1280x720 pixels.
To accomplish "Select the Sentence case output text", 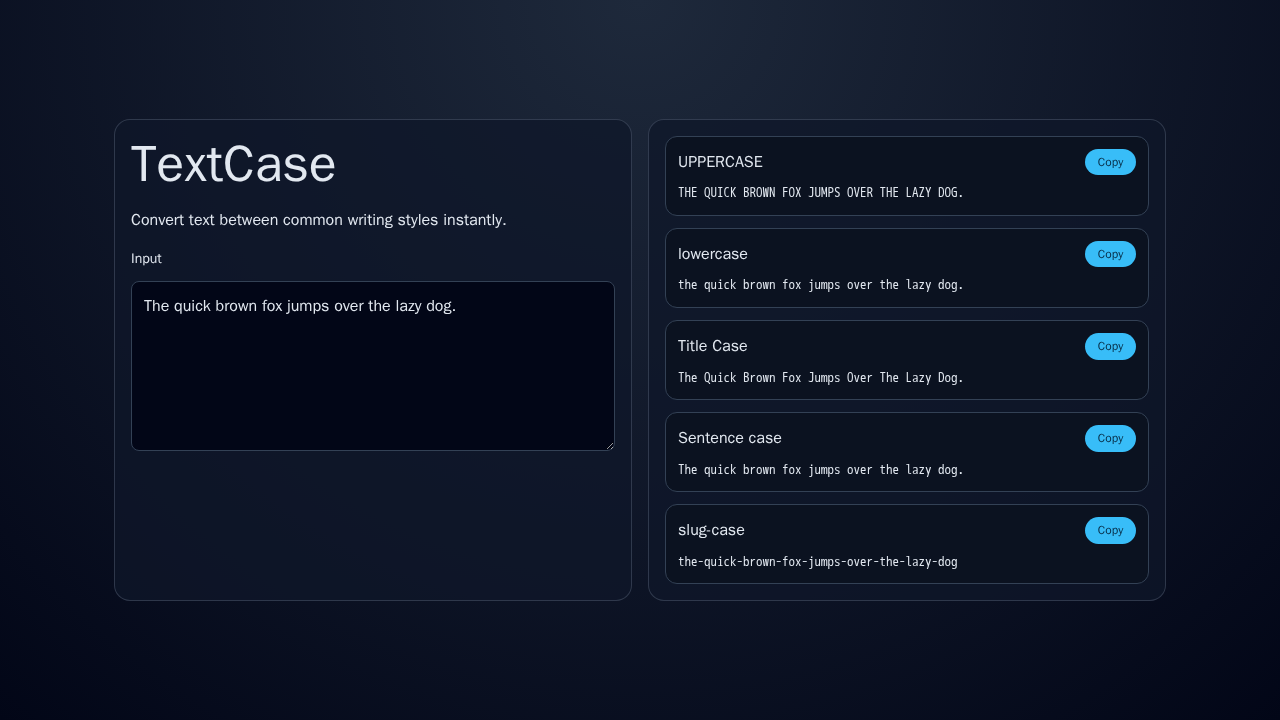I will 820,469.
